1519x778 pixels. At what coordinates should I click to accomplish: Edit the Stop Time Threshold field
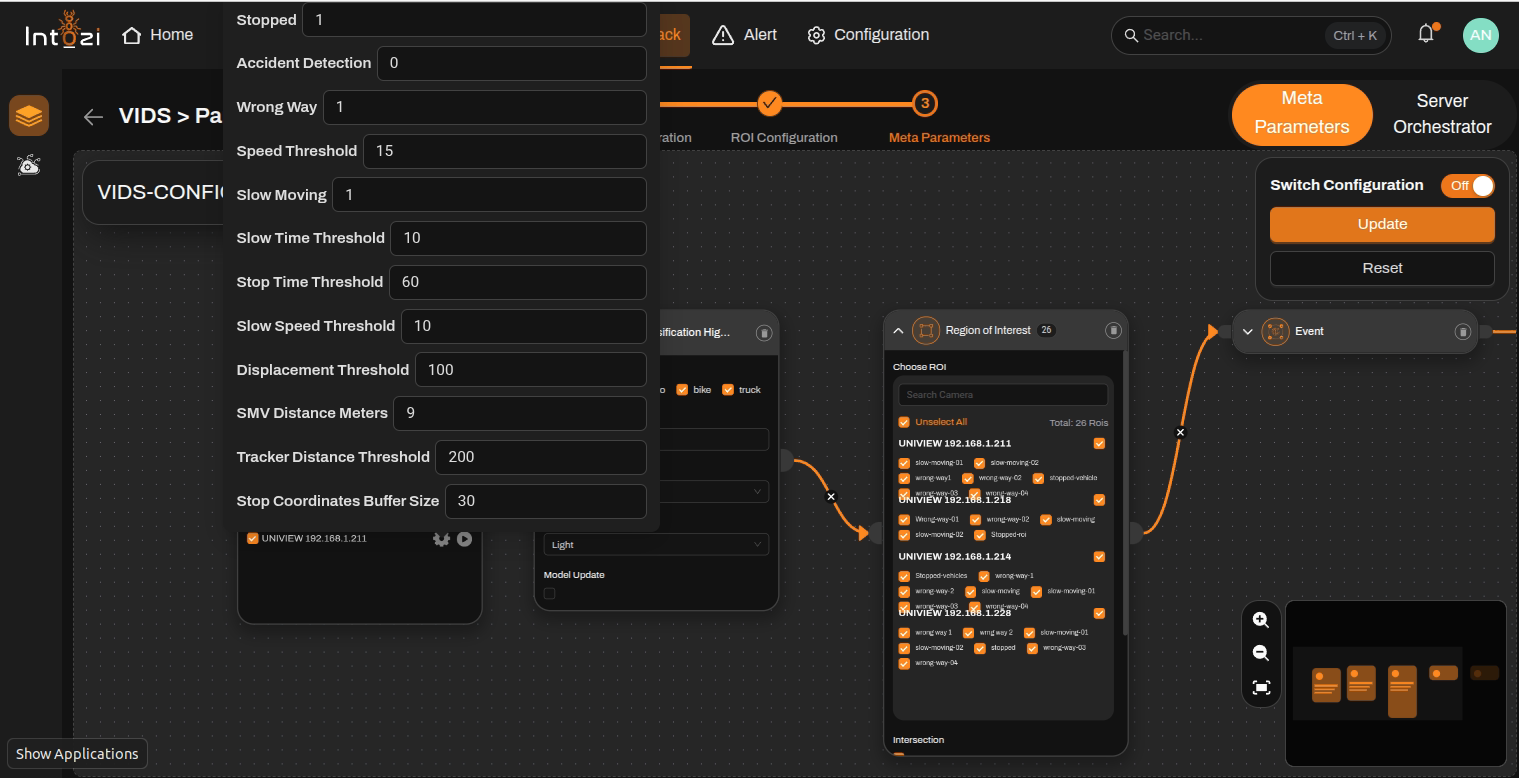[x=517, y=282]
